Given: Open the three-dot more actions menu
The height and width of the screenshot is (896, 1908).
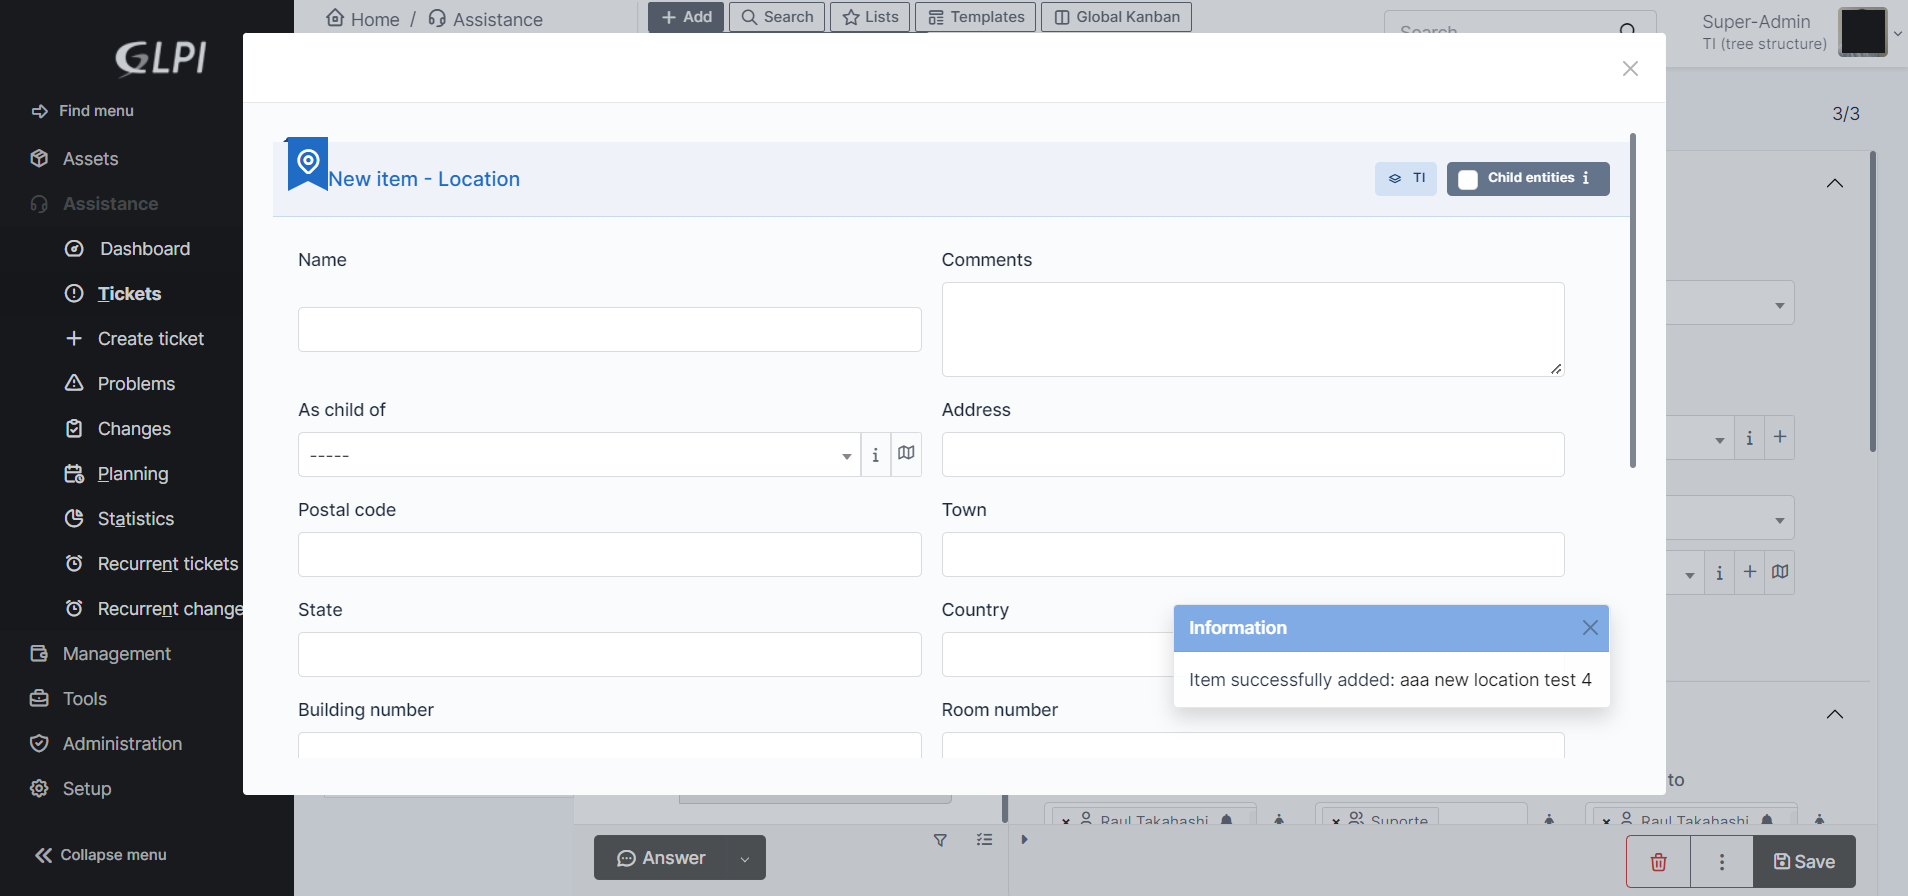Looking at the screenshot, I should (1722, 861).
